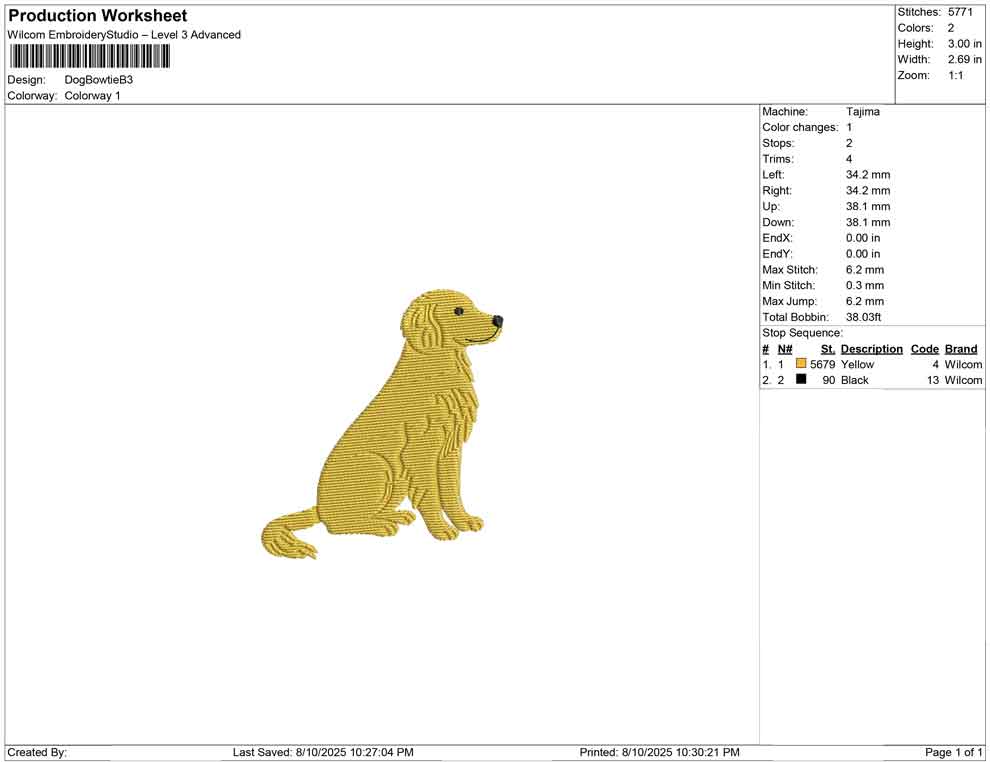Click the 'Code' column header
The height and width of the screenshot is (762, 990).
click(x=925, y=349)
